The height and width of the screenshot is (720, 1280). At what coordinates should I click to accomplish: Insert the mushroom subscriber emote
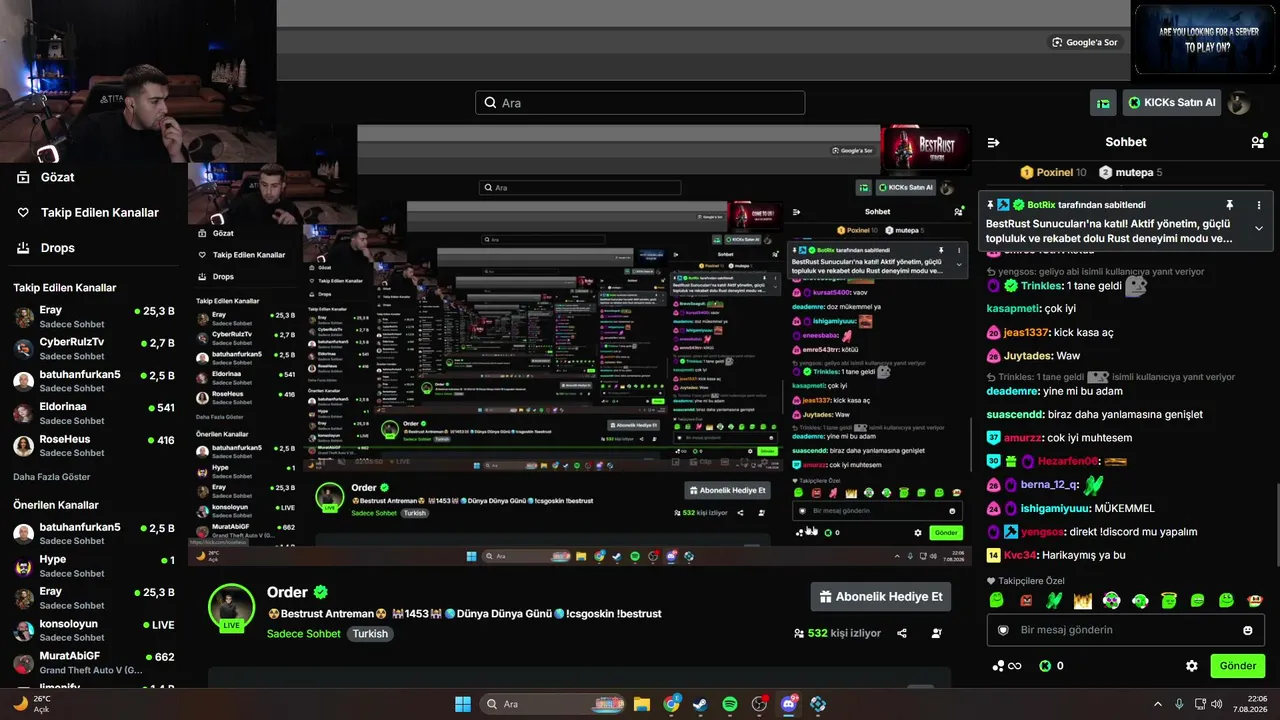[1256, 600]
